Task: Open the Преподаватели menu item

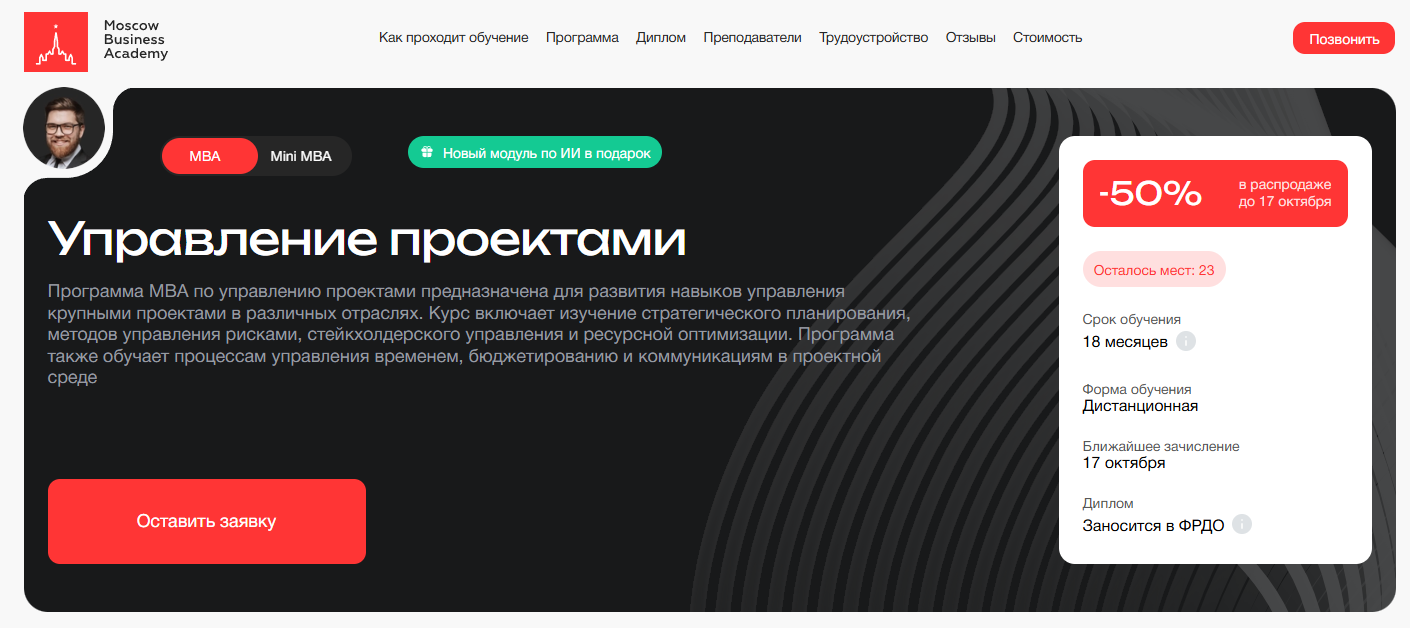Action: pyautogui.click(x=752, y=38)
